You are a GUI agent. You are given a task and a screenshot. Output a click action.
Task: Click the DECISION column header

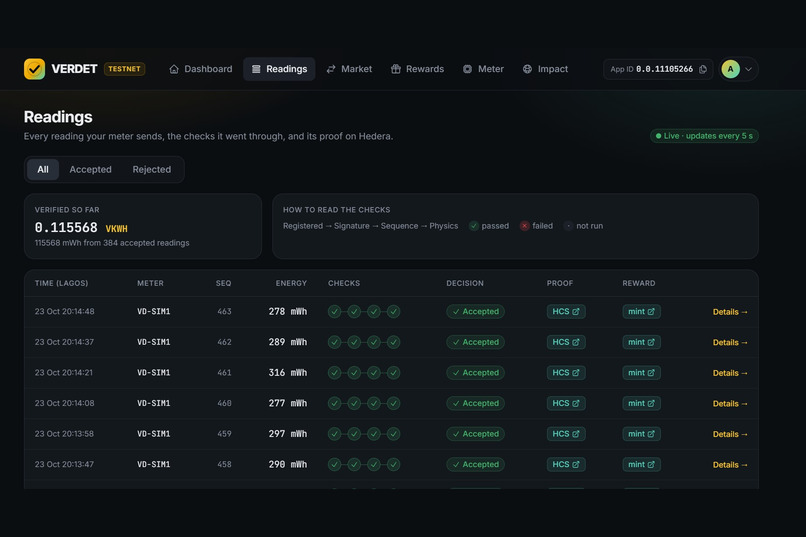click(465, 283)
